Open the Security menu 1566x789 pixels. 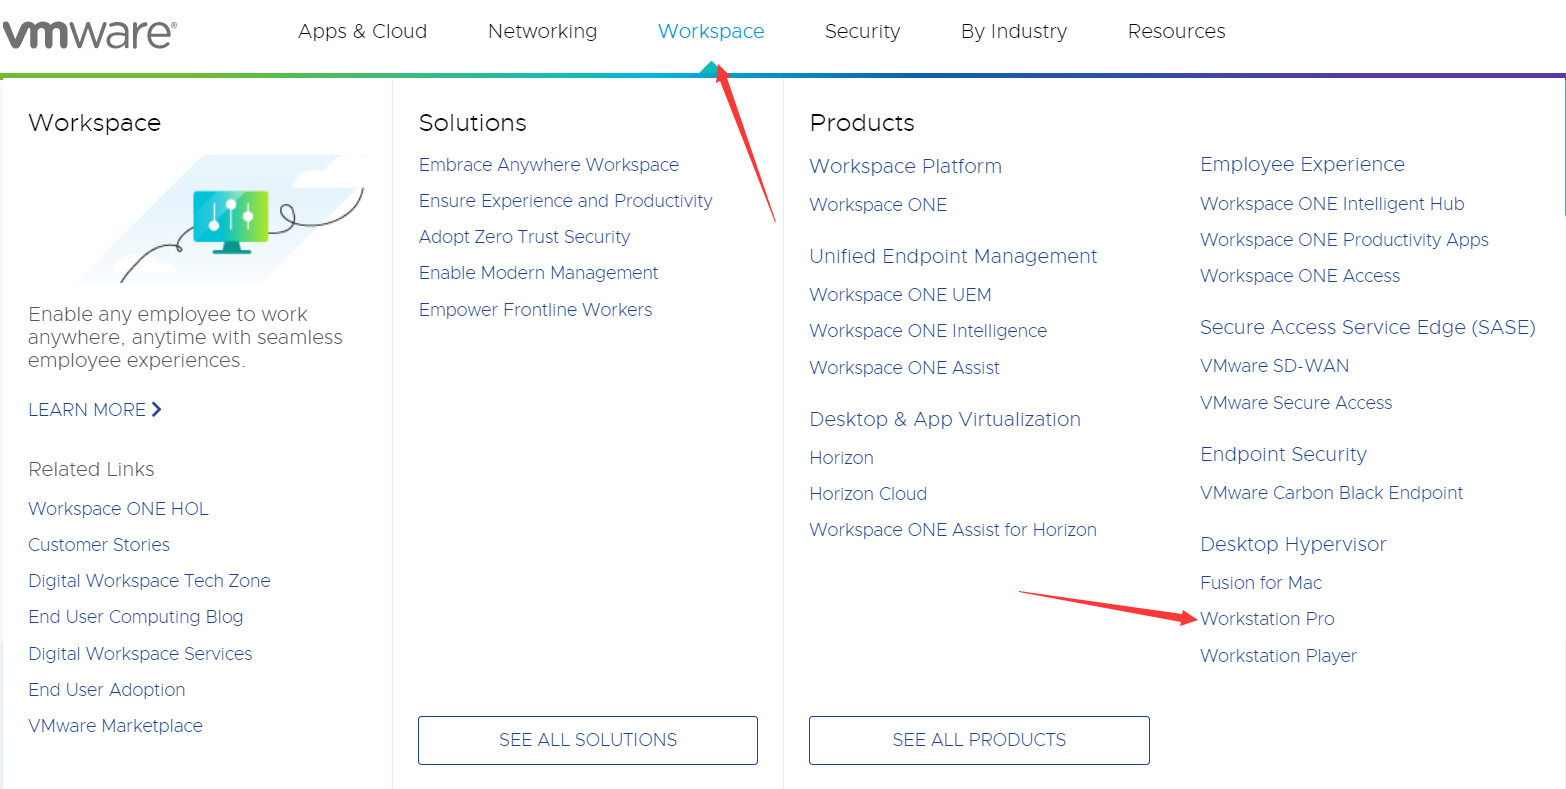click(x=862, y=31)
